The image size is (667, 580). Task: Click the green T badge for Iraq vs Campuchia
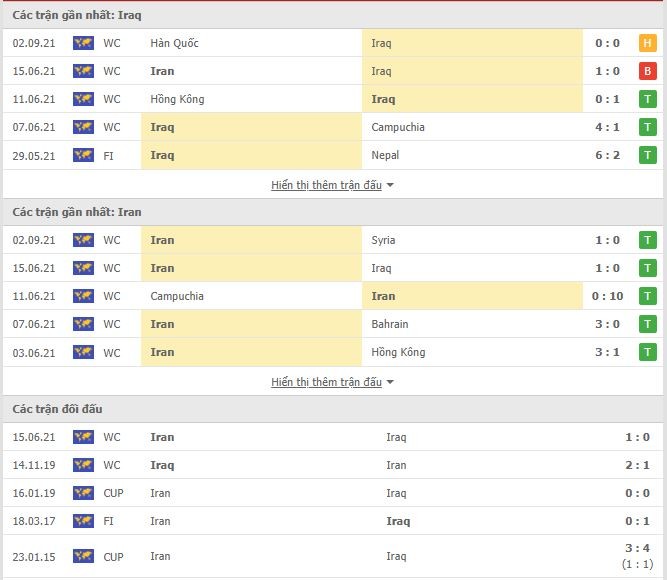647,127
